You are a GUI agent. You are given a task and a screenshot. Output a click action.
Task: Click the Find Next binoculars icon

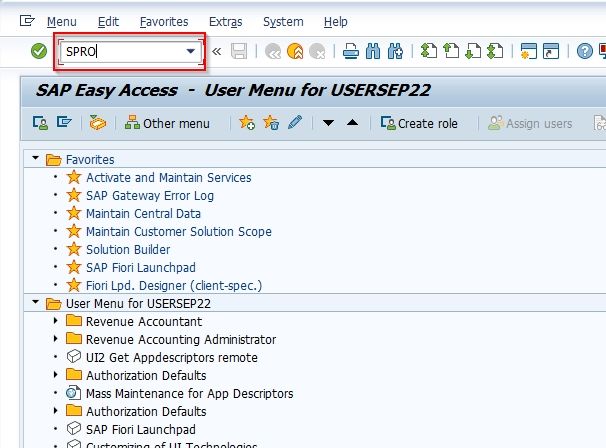395,51
